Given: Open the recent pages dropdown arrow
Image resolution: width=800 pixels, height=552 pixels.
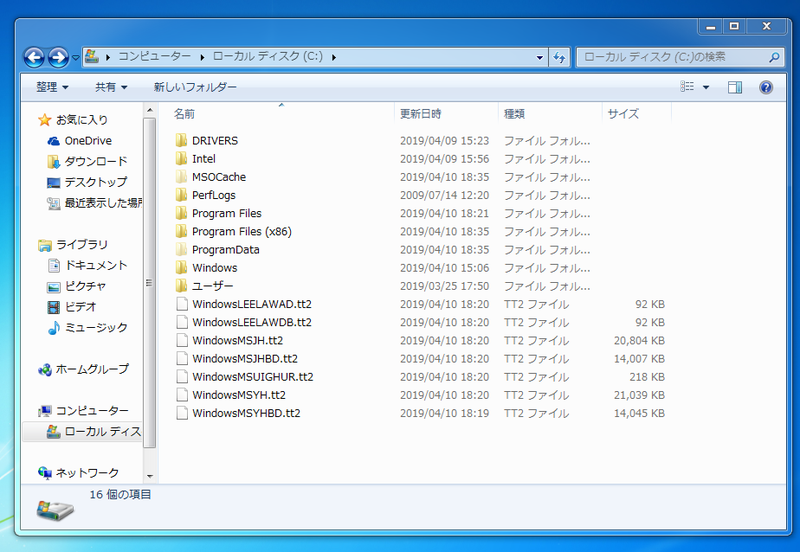Looking at the screenshot, I should (x=76, y=58).
